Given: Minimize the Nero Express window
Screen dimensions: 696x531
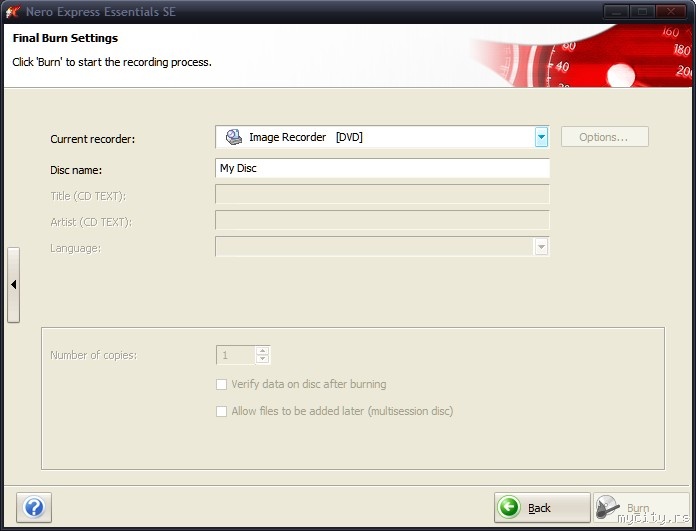Looking at the screenshot, I should 616,12.
